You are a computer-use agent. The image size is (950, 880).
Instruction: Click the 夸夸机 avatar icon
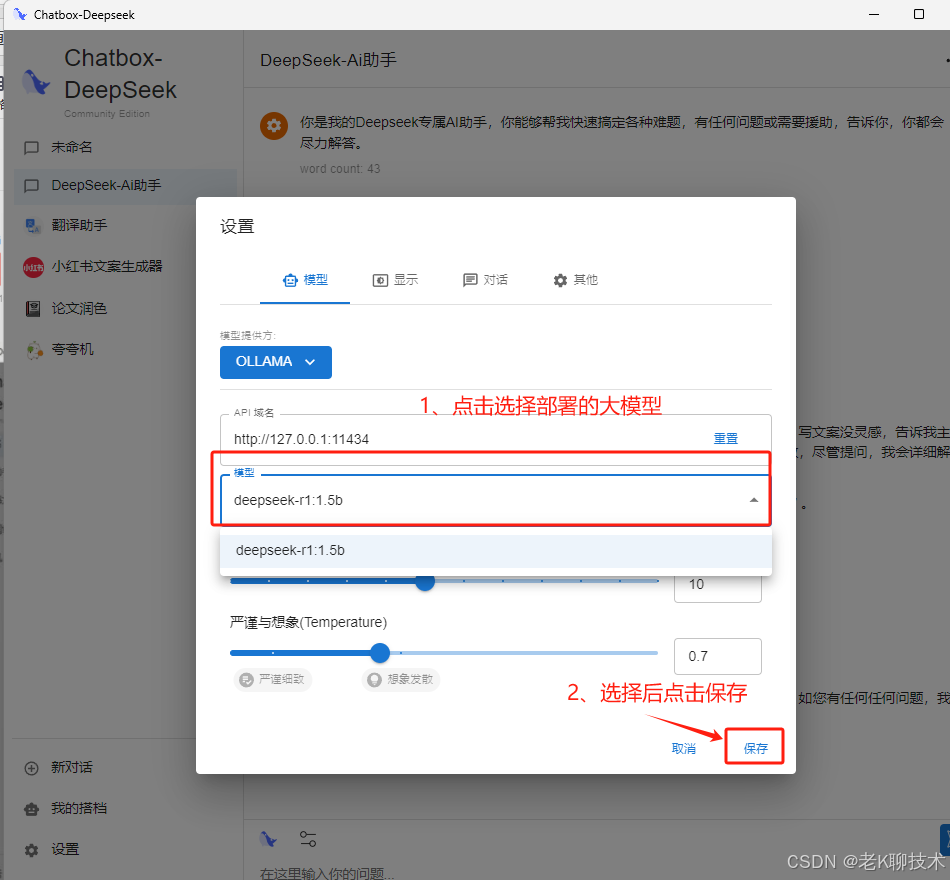[x=34, y=350]
